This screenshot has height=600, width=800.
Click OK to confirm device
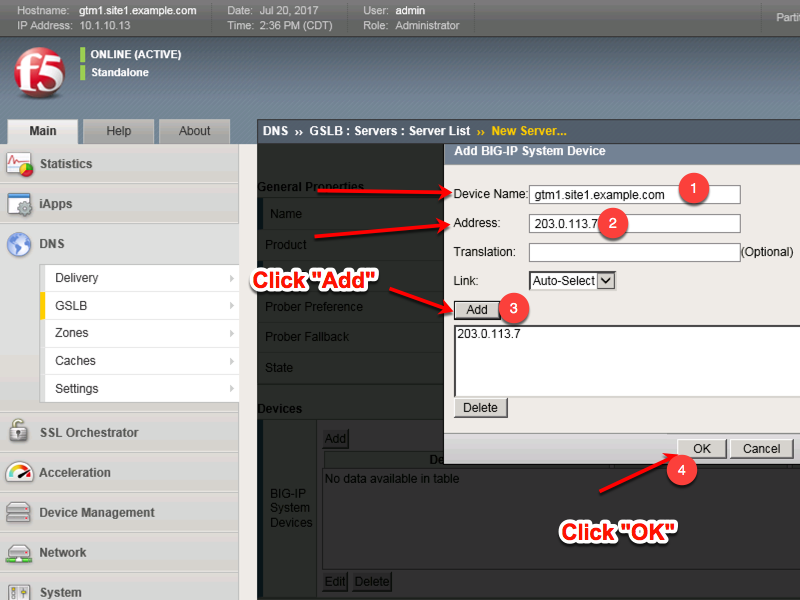point(702,448)
